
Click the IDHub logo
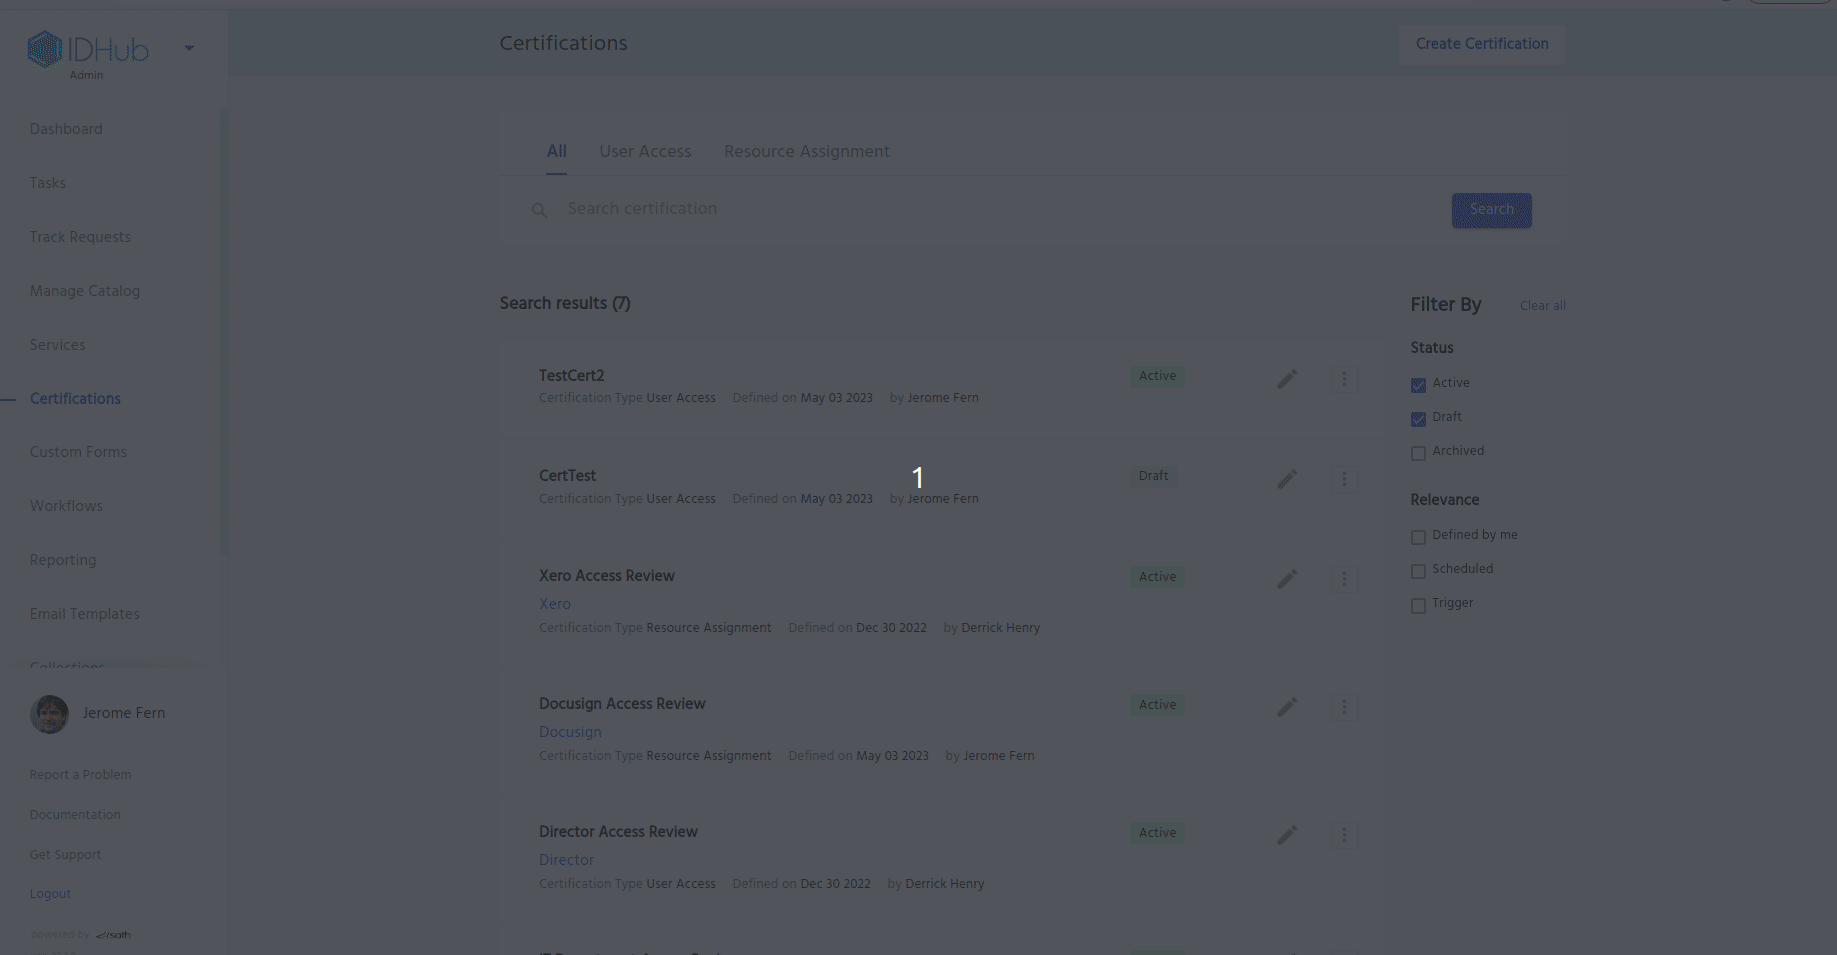[88, 49]
